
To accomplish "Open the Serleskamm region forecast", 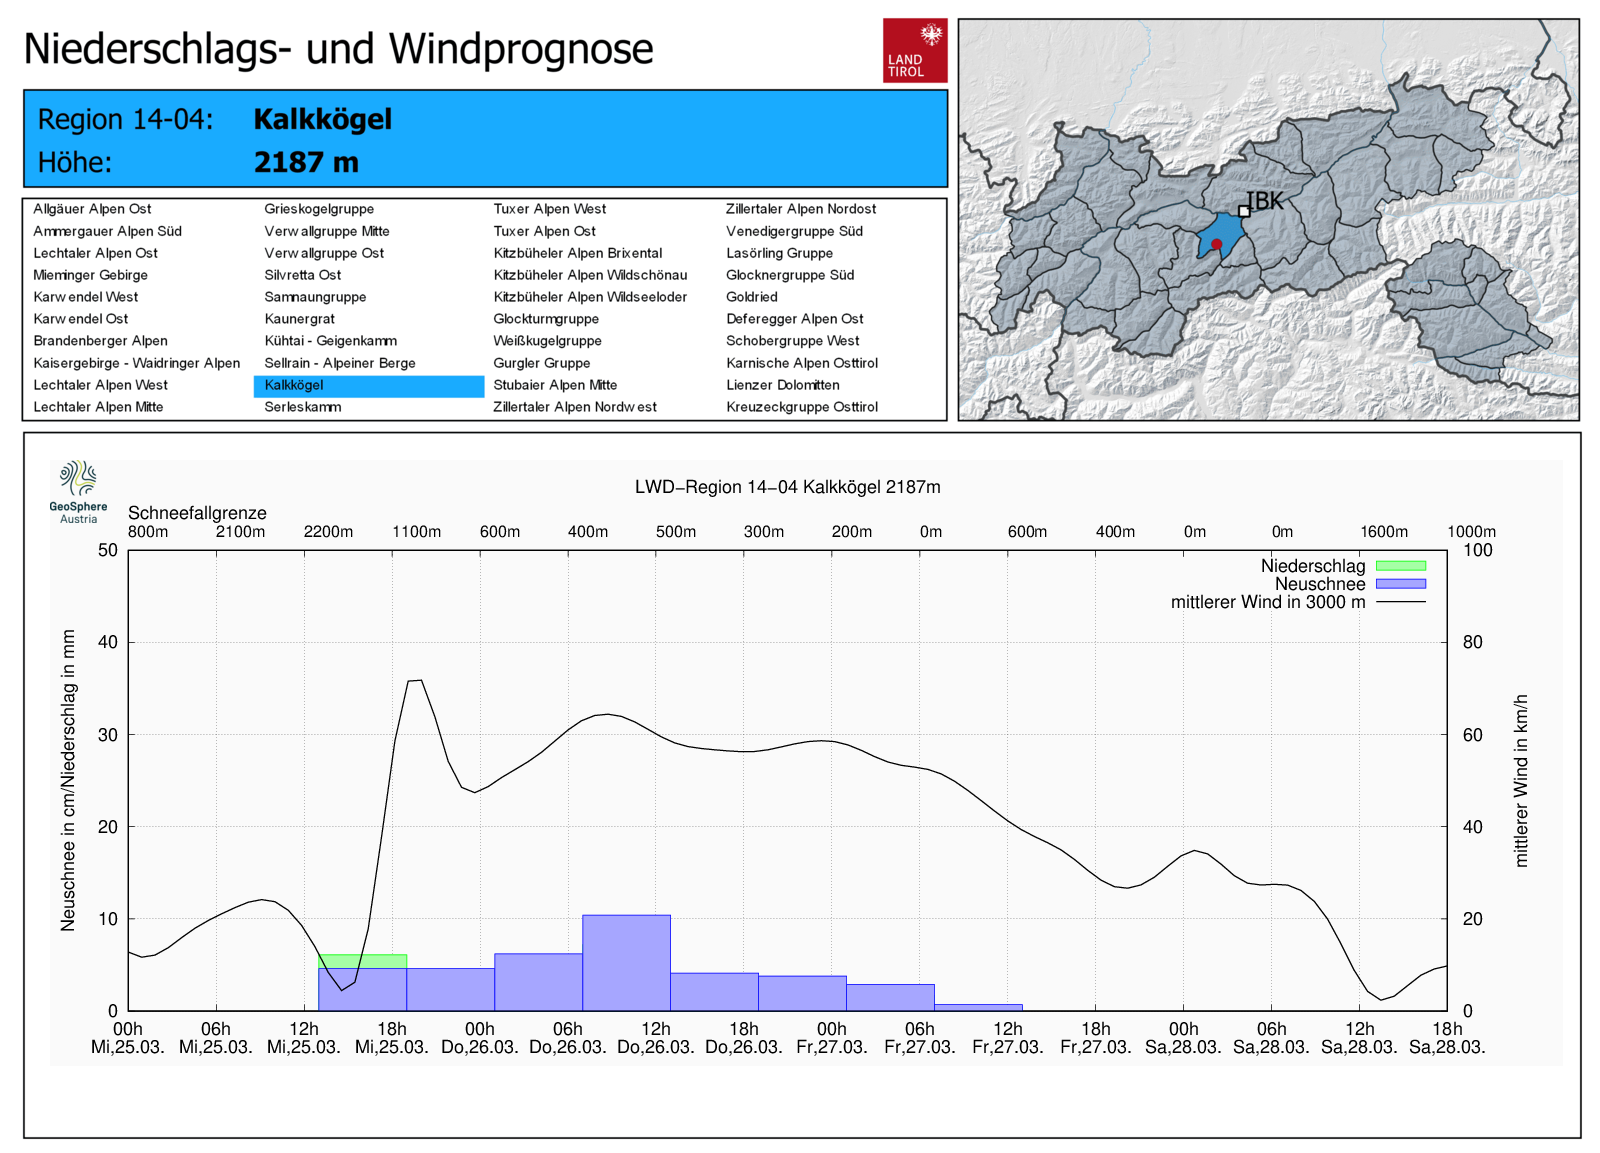I will [x=303, y=407].
